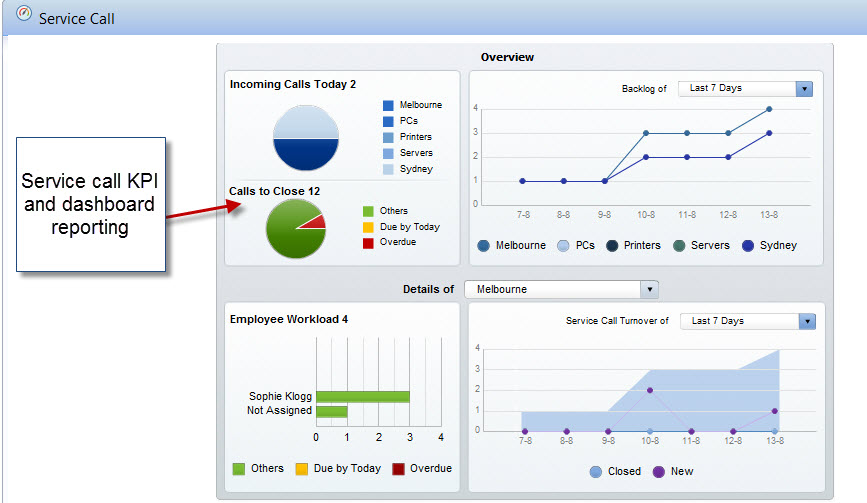Click the New legend marker
This screenshot has width=867, height=503.
point(658,471)
